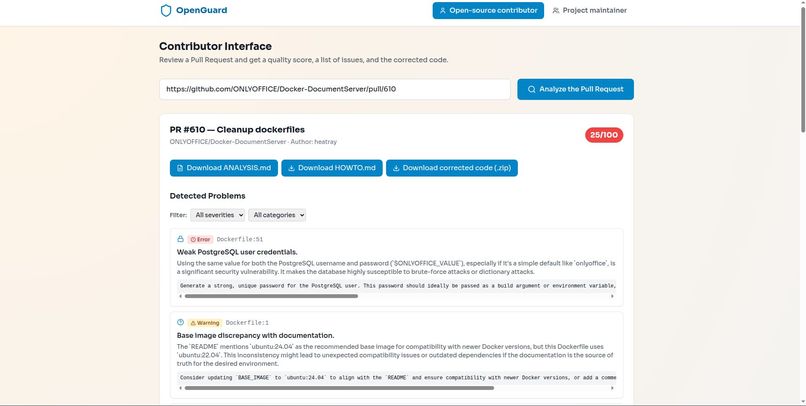Click download icon in corrected code button
The height and width of the screenshot is (406, 806).
point(396,168)
